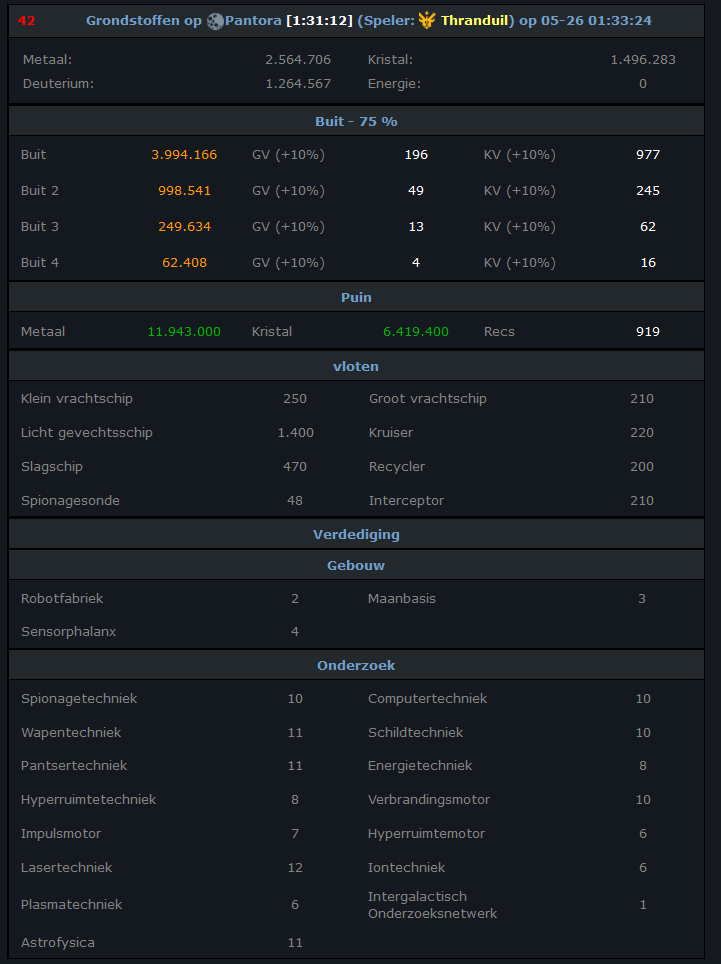Collapse the Onderzoek section header

tap(357, 665)
